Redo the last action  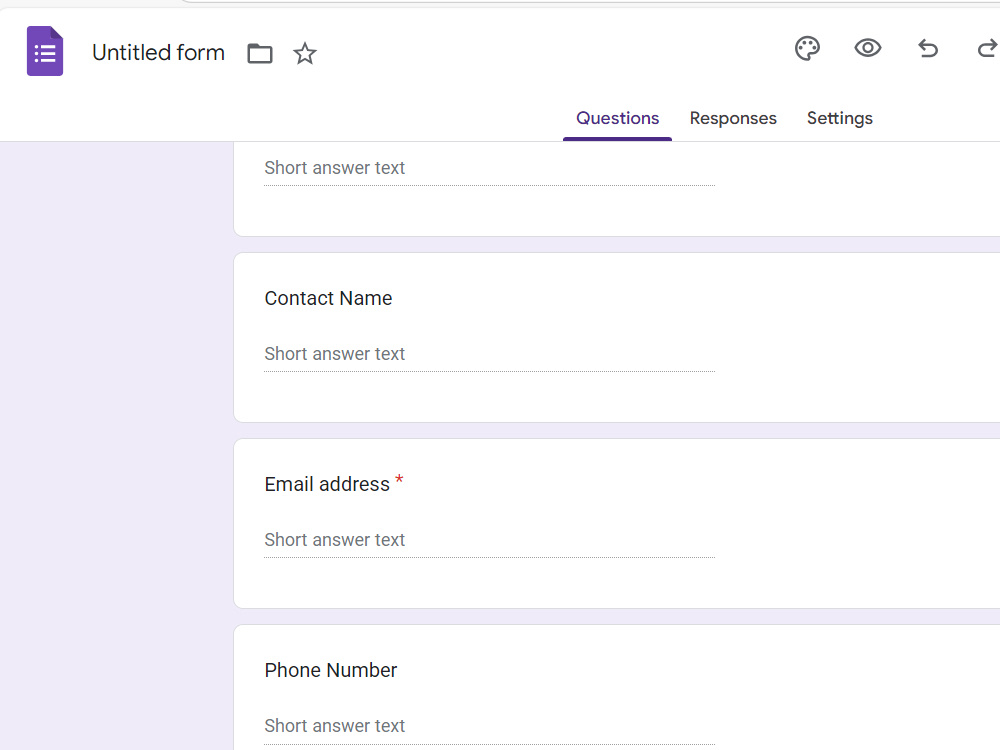[x=987, y=48]
